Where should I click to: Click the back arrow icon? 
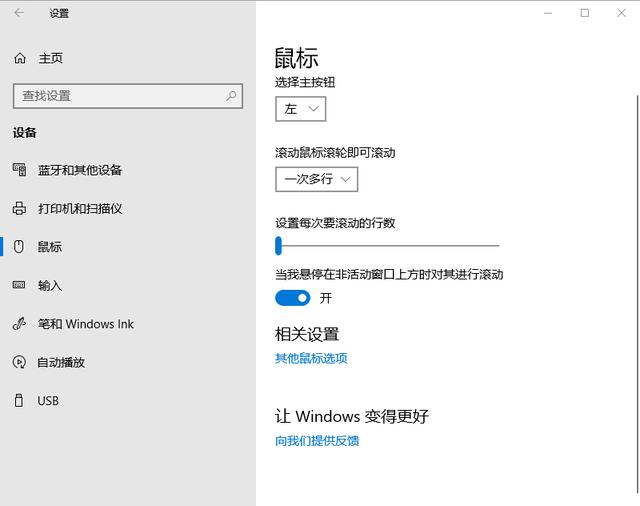tap(19, 13)
